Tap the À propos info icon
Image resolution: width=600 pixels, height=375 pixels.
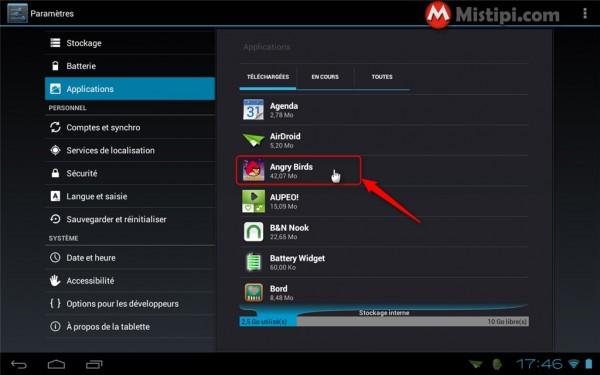[55, 326]
